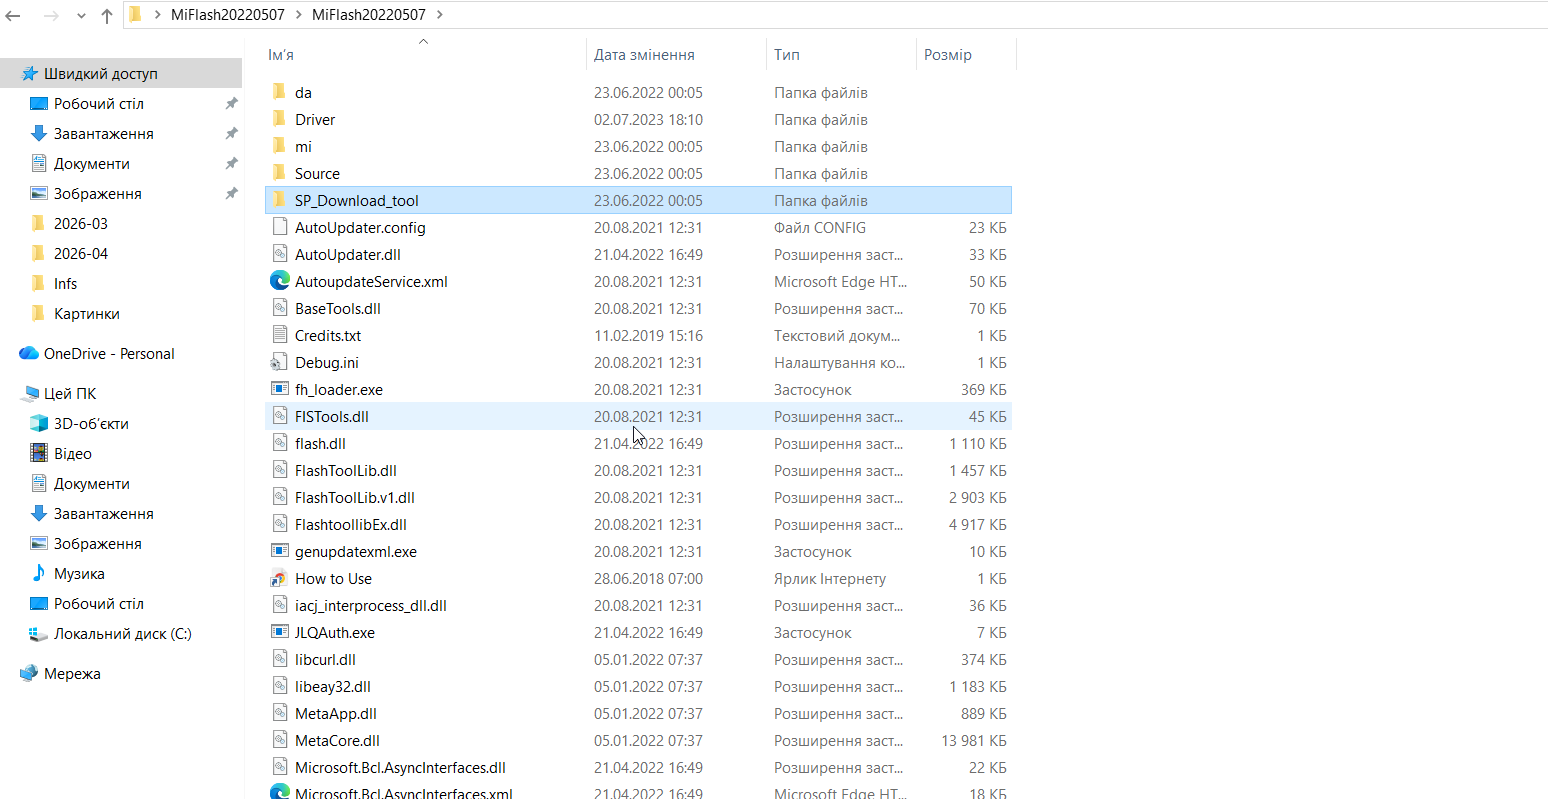Image resolution: width=1548 pixels, height=799 pixels.
Task: Go back using the Back arrow
Action: pos(13,15)
